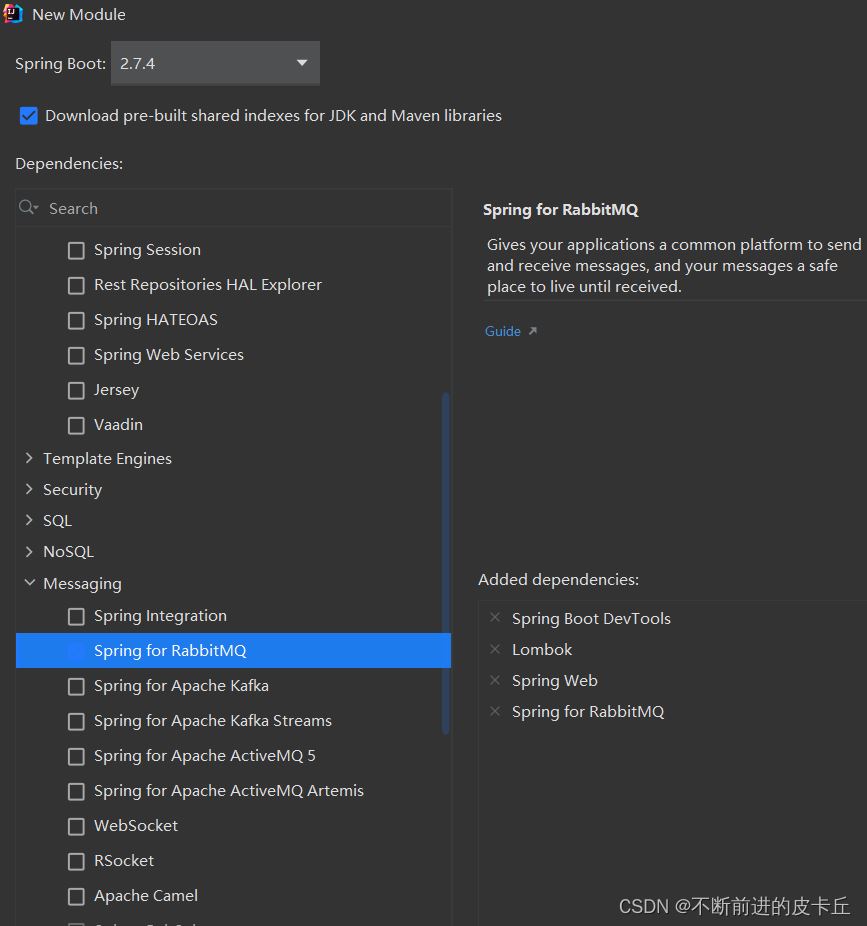Image resolution: width=867 pixels, height=926 pixels.
Task: Click the external link arrow beside Guide
Action: (533, 331)
